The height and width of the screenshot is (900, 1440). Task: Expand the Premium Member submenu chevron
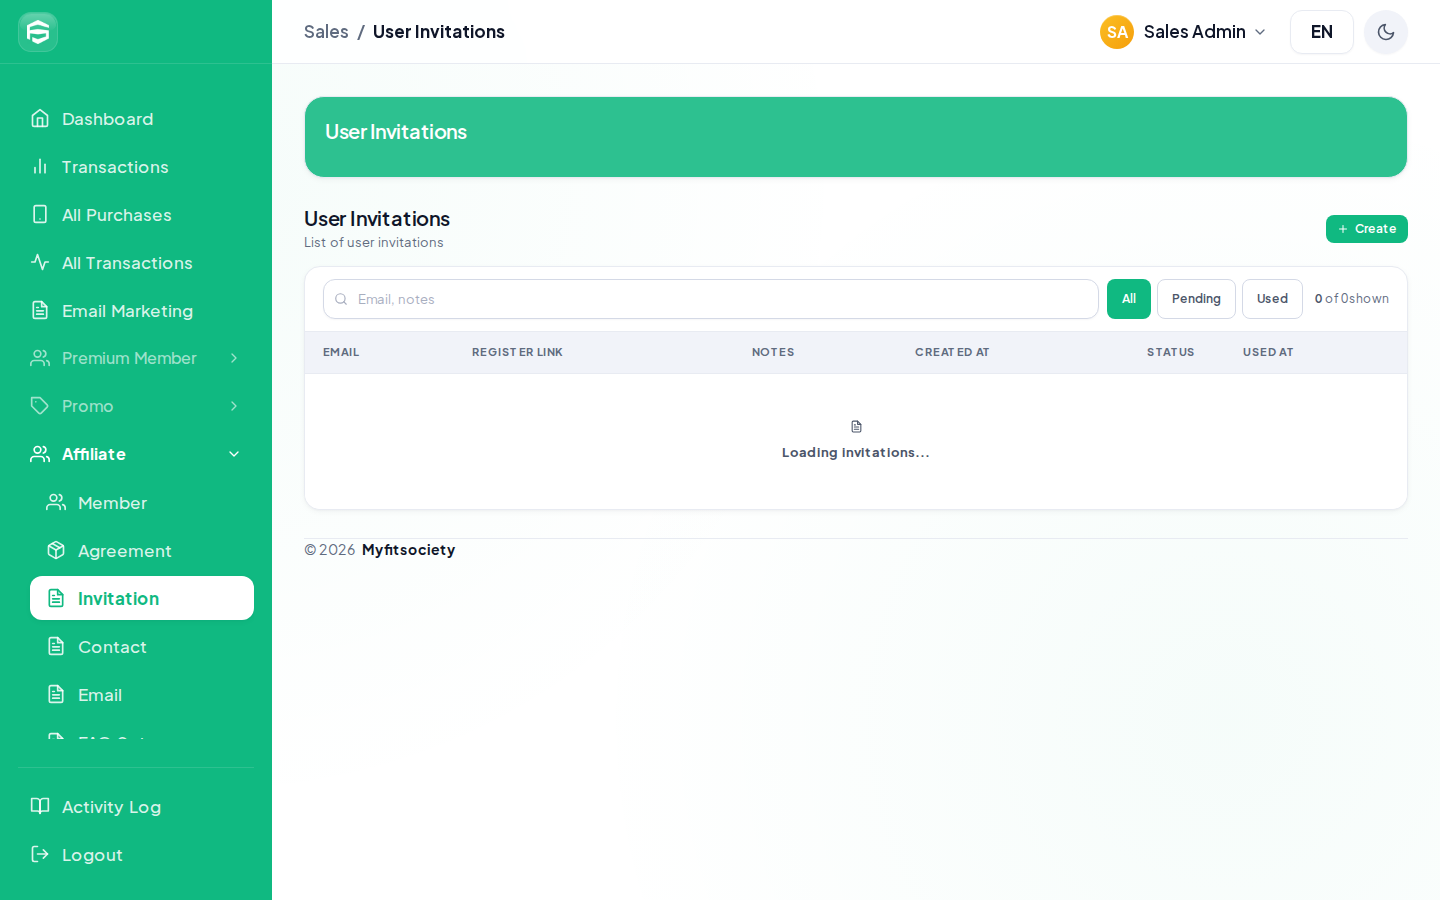234,358
